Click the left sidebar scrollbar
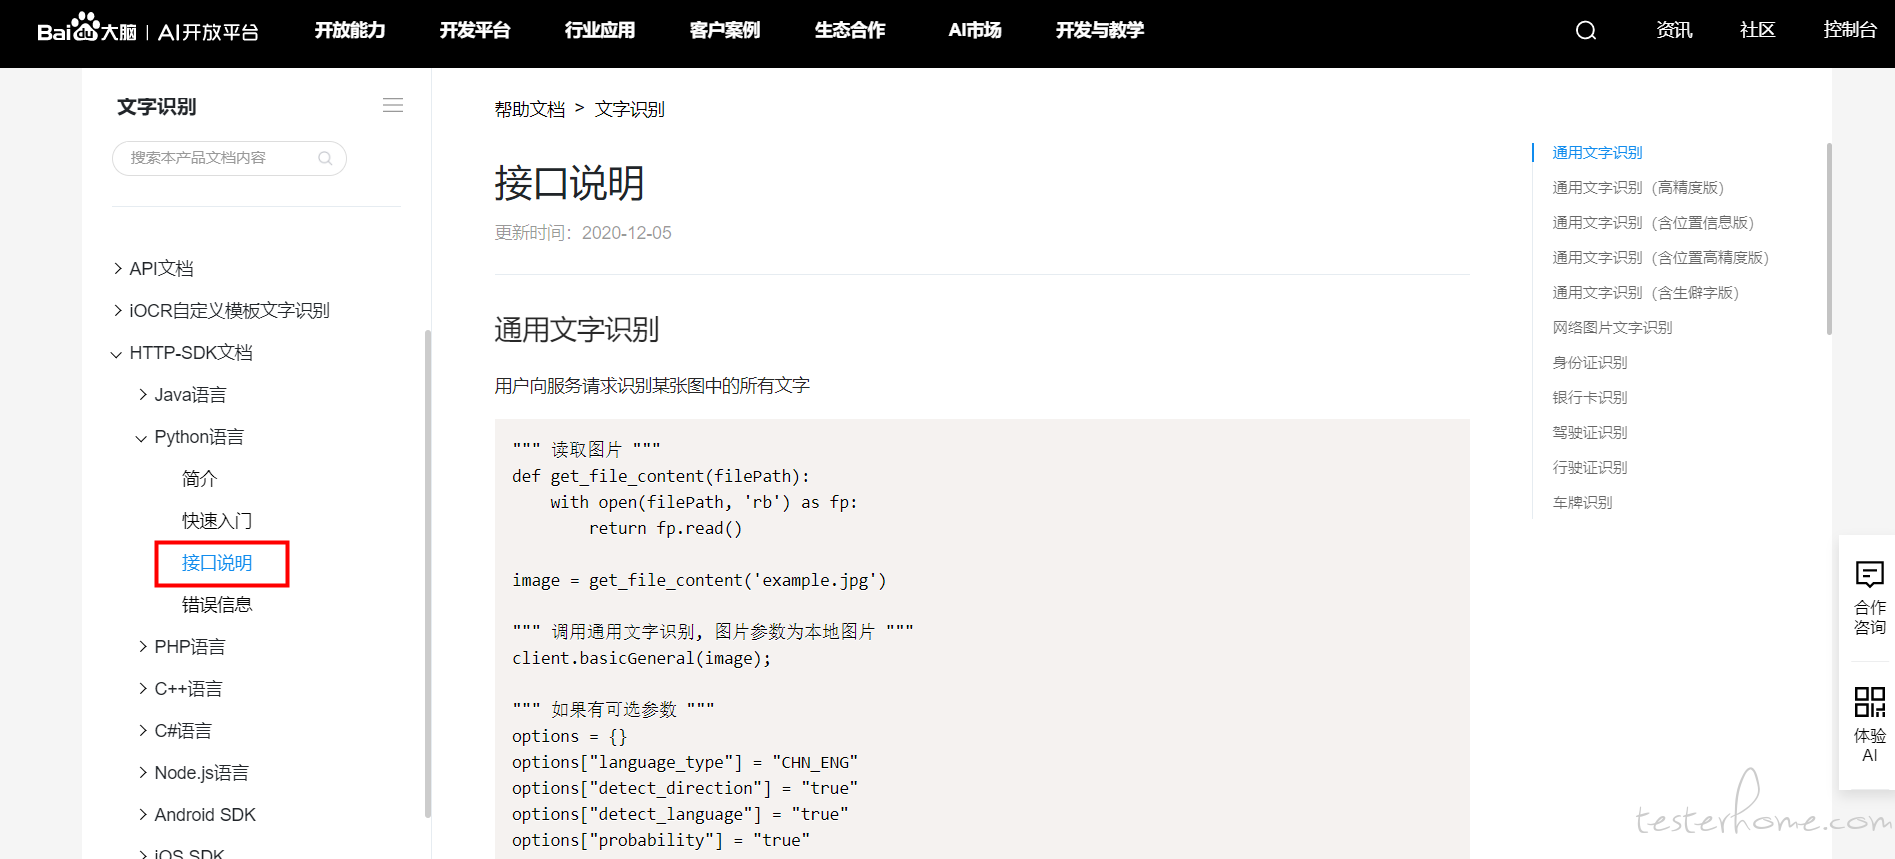Viewport: 1895px width, 859px height. (x=428, y=574)
